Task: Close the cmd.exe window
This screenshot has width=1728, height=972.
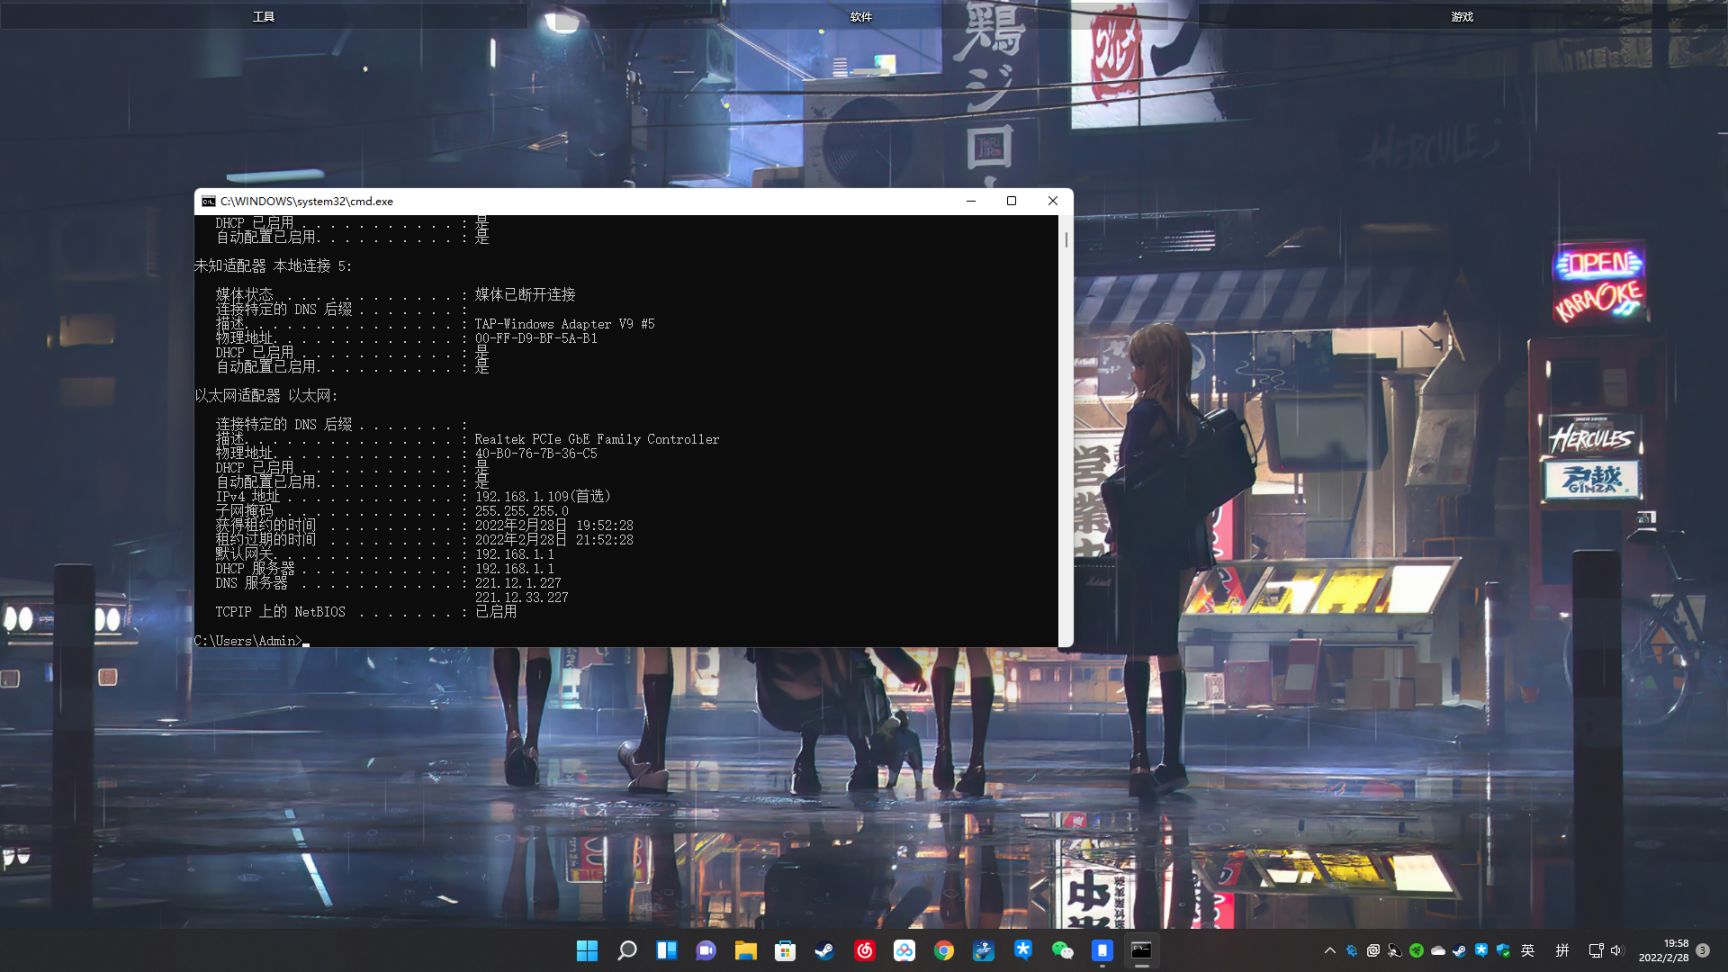Action: (x=1053, y=201)
